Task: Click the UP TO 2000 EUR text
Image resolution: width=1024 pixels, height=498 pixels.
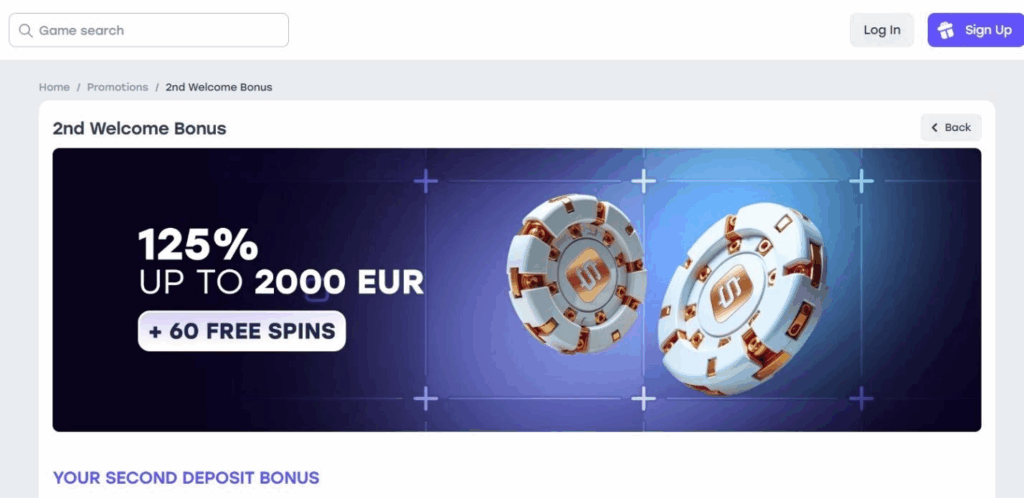Action: coord(281,282)
